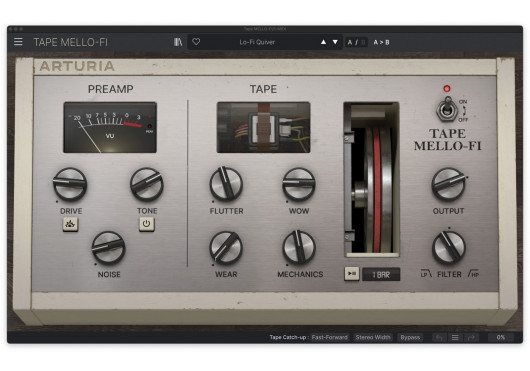Copy settings with A > B button

tap(381, 42)
